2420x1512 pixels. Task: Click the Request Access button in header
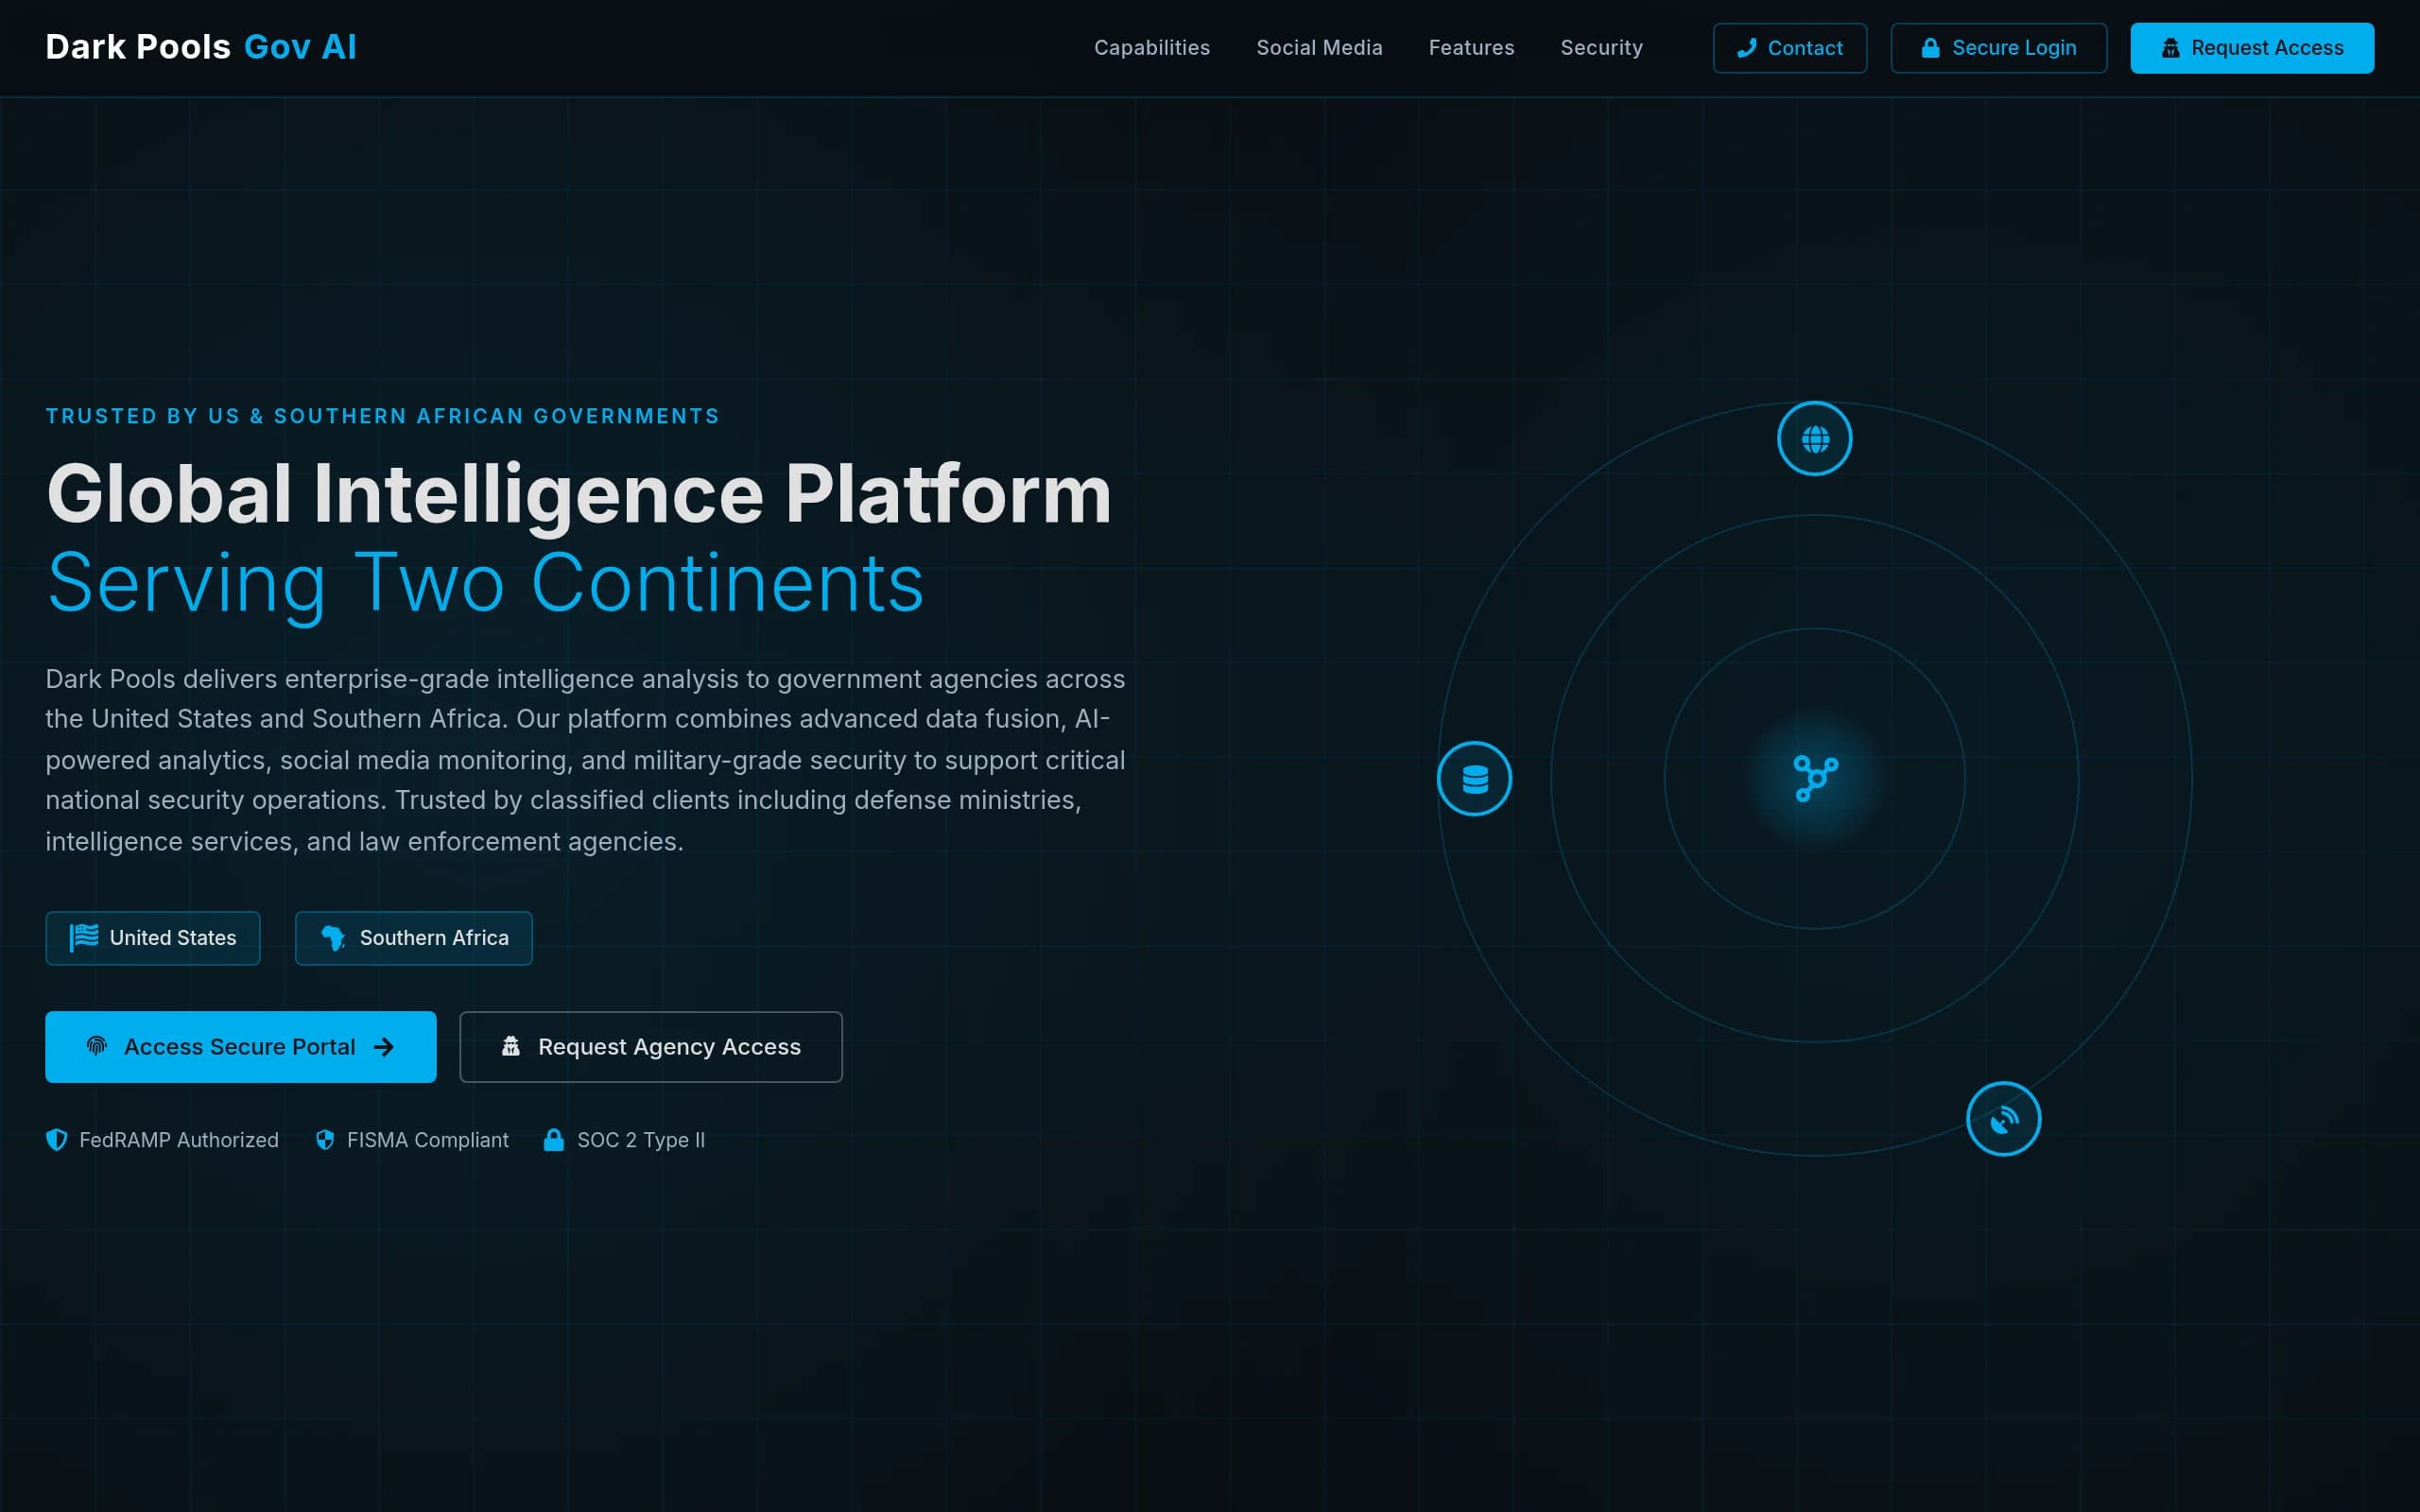pos(2252,48)
